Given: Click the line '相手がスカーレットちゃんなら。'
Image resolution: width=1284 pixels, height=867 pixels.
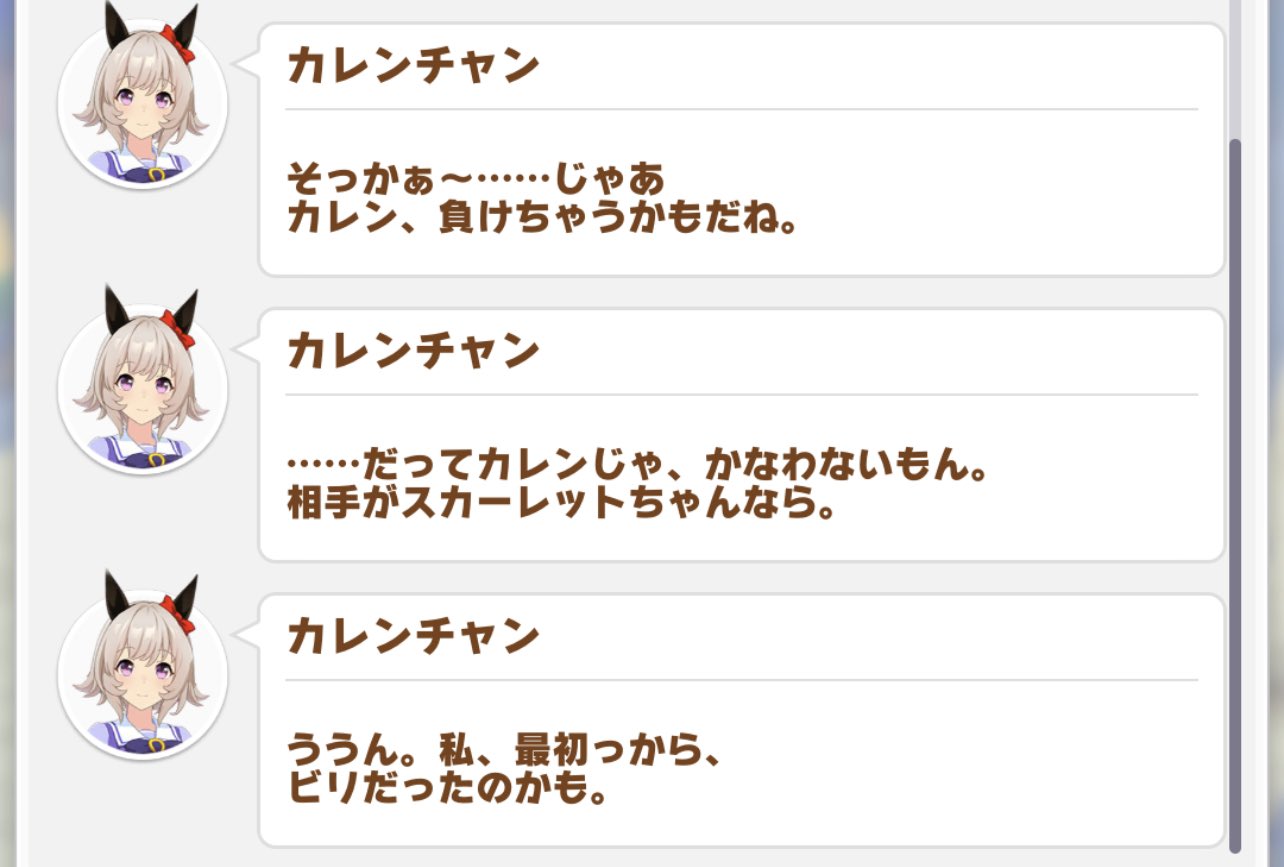Looking at the screenshot, I should coord(561,504).
